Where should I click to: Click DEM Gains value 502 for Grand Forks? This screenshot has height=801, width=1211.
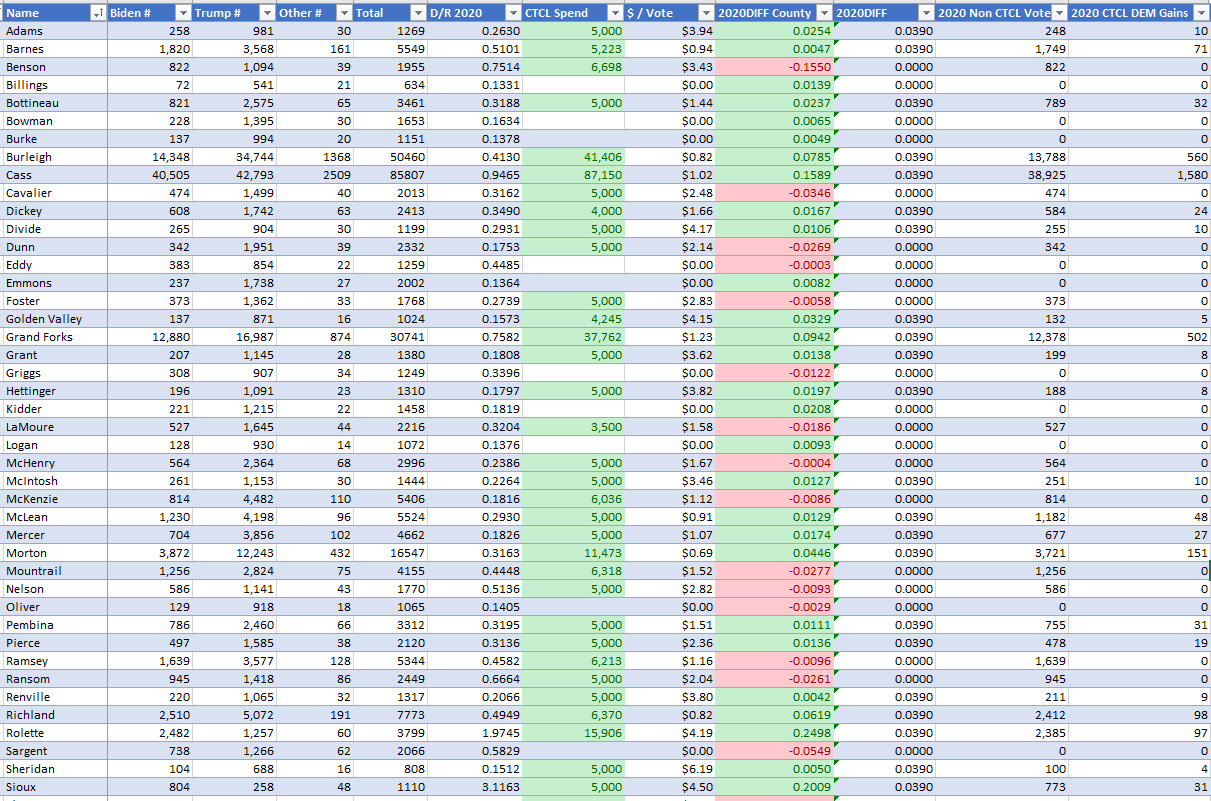(x=1140, y=337)
